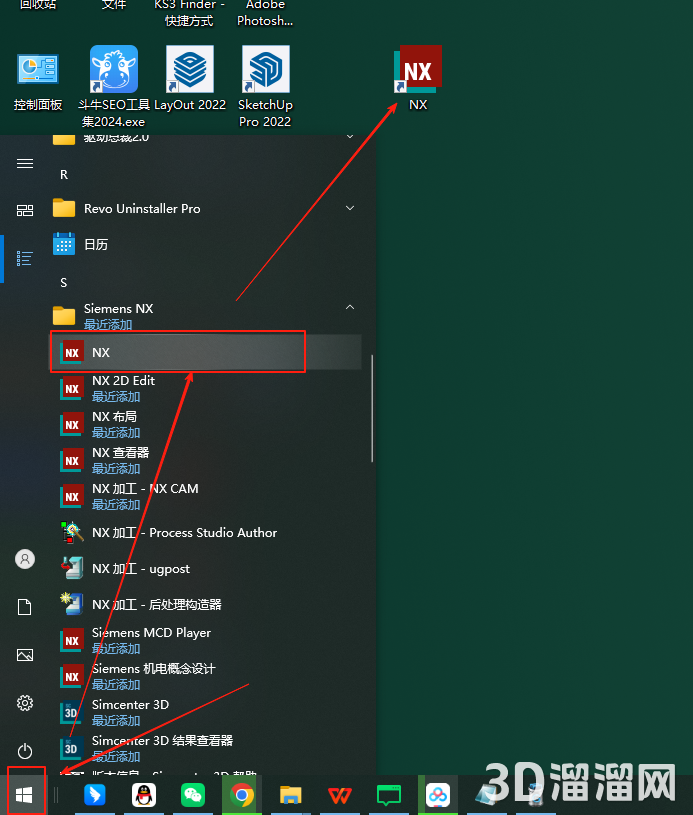Screen dimensions: 693x815
Task: Expand the Start menu hamburger navigation
Action: (x=25, y=164)
